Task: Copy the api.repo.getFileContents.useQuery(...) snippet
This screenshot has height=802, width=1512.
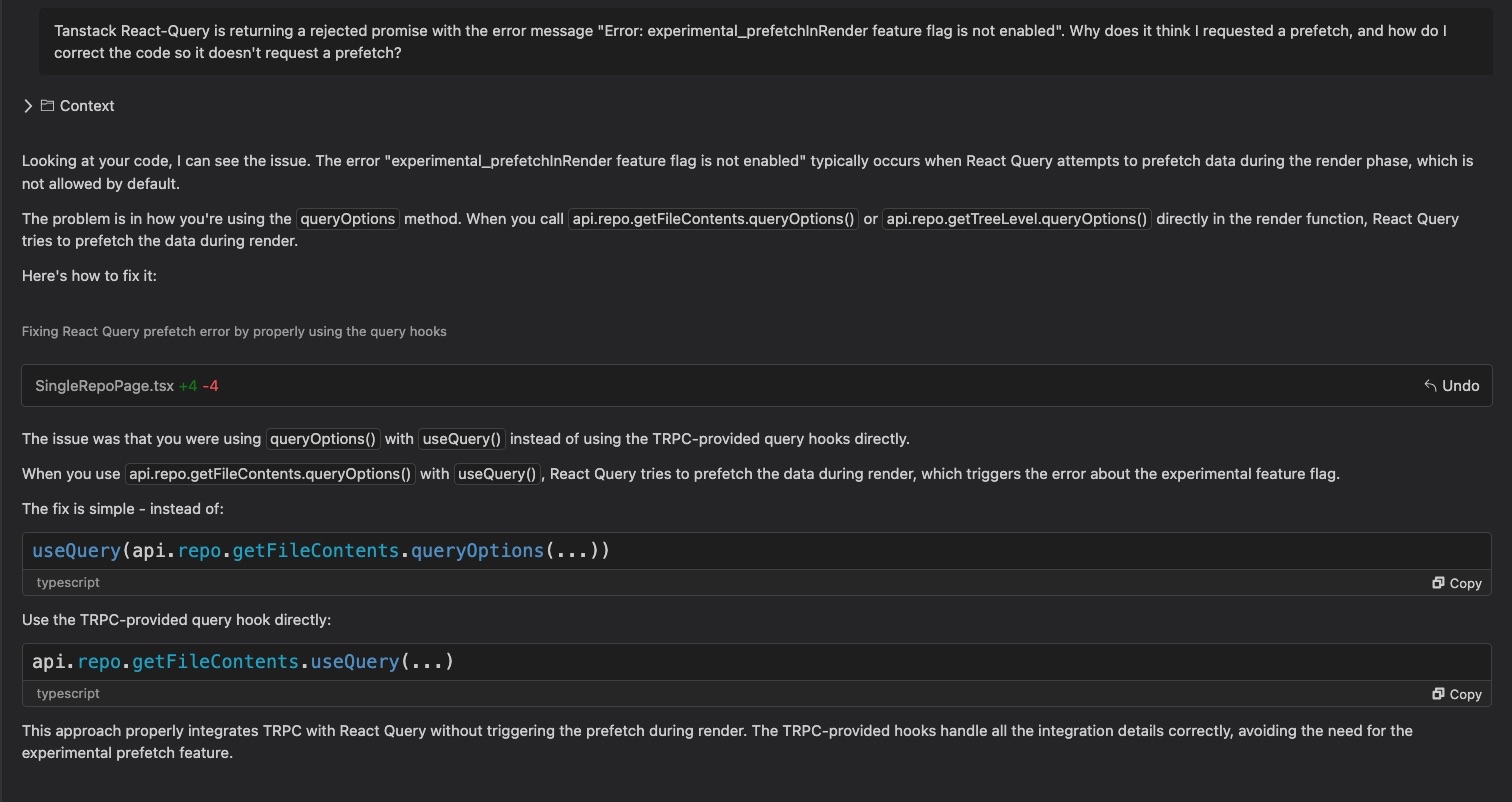Action: [x=1456, y=694]
